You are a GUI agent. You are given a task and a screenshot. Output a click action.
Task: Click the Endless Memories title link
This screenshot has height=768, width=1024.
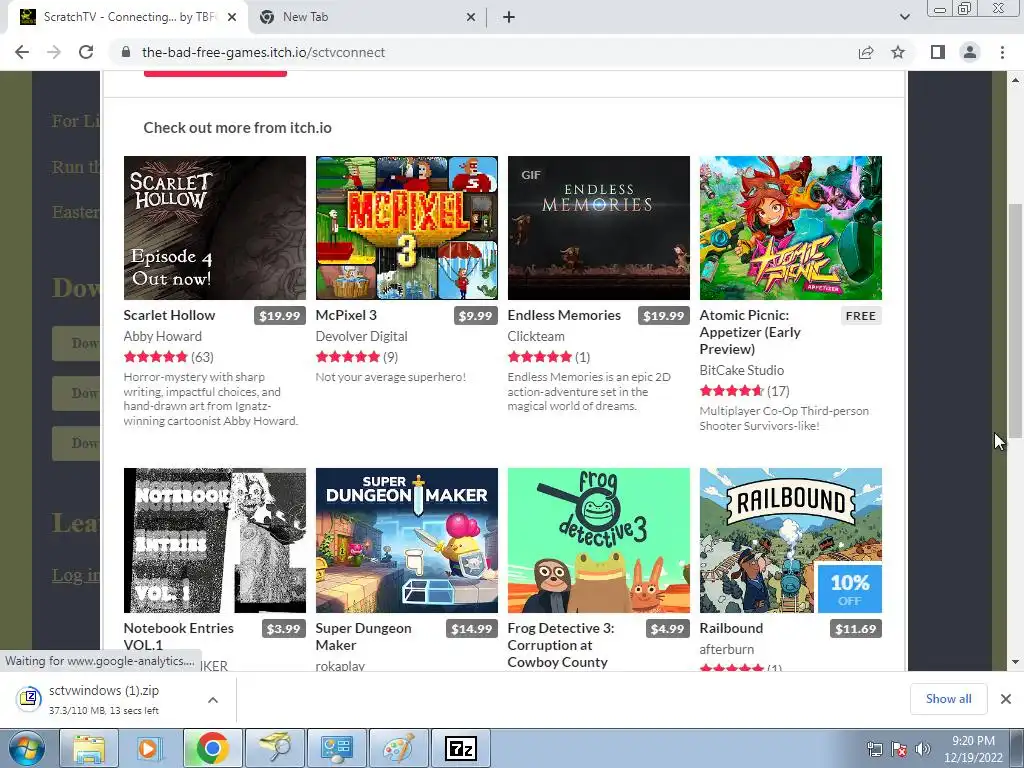tap(564, 315)
